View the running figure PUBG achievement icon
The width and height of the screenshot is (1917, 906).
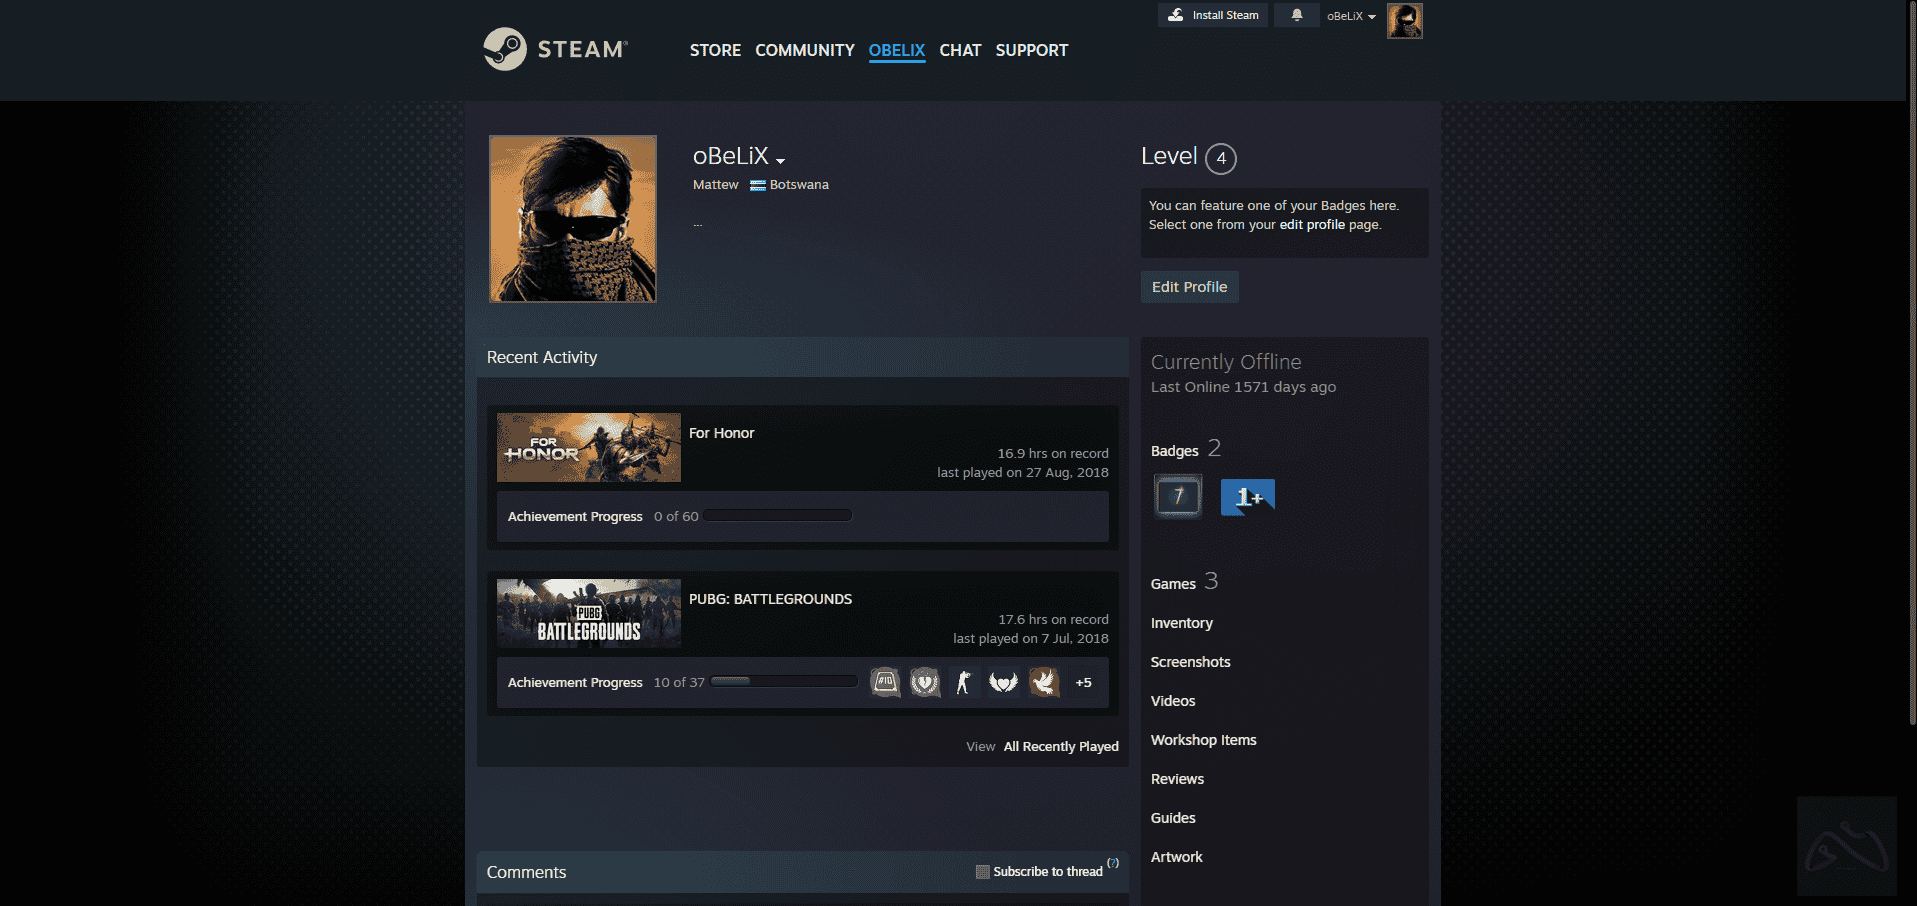964,682
